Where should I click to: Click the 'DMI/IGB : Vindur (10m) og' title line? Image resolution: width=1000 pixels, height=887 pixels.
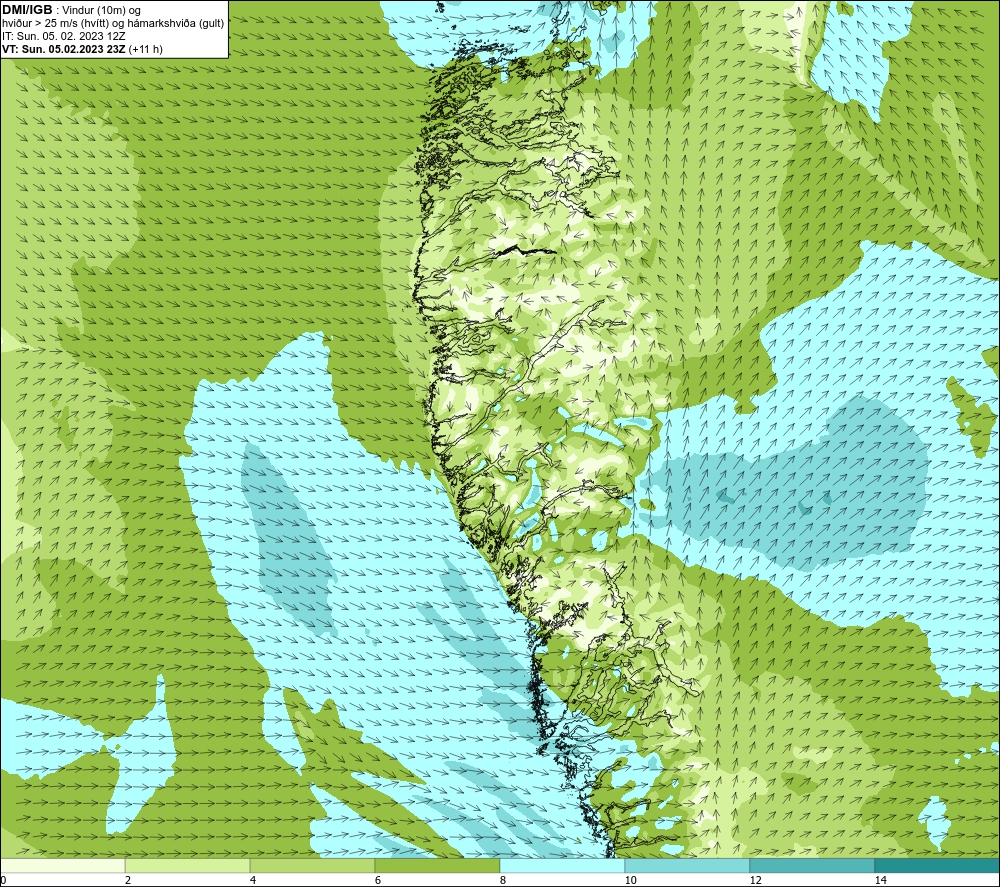pos(71,10)
